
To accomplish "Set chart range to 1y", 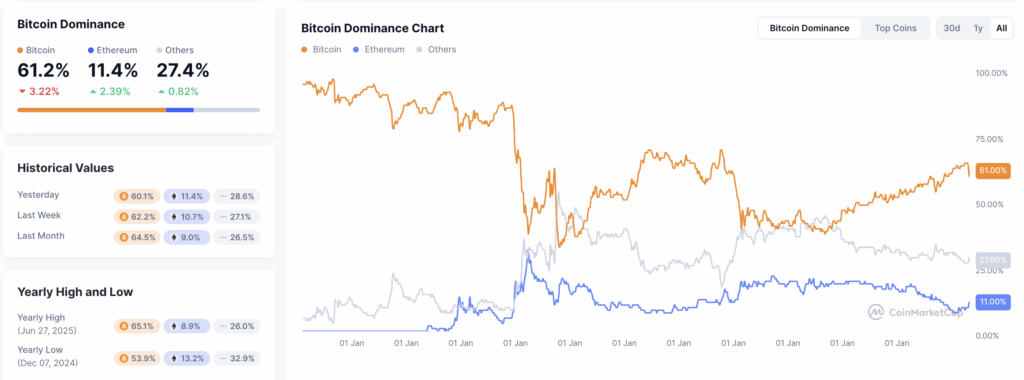I will coord(978,28).
